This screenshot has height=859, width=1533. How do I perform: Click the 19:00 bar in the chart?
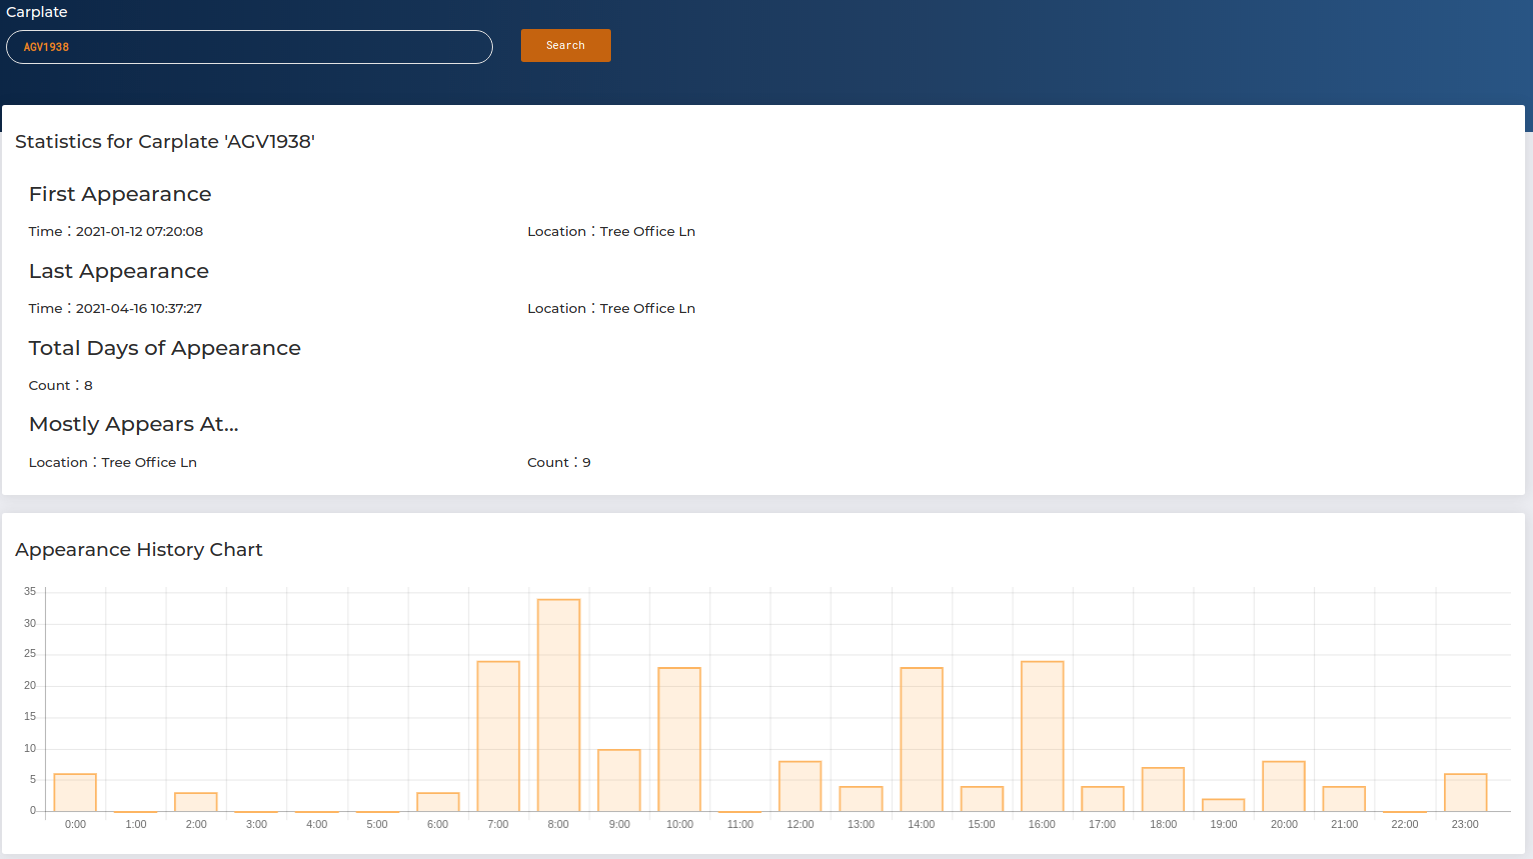(1224, 805)
